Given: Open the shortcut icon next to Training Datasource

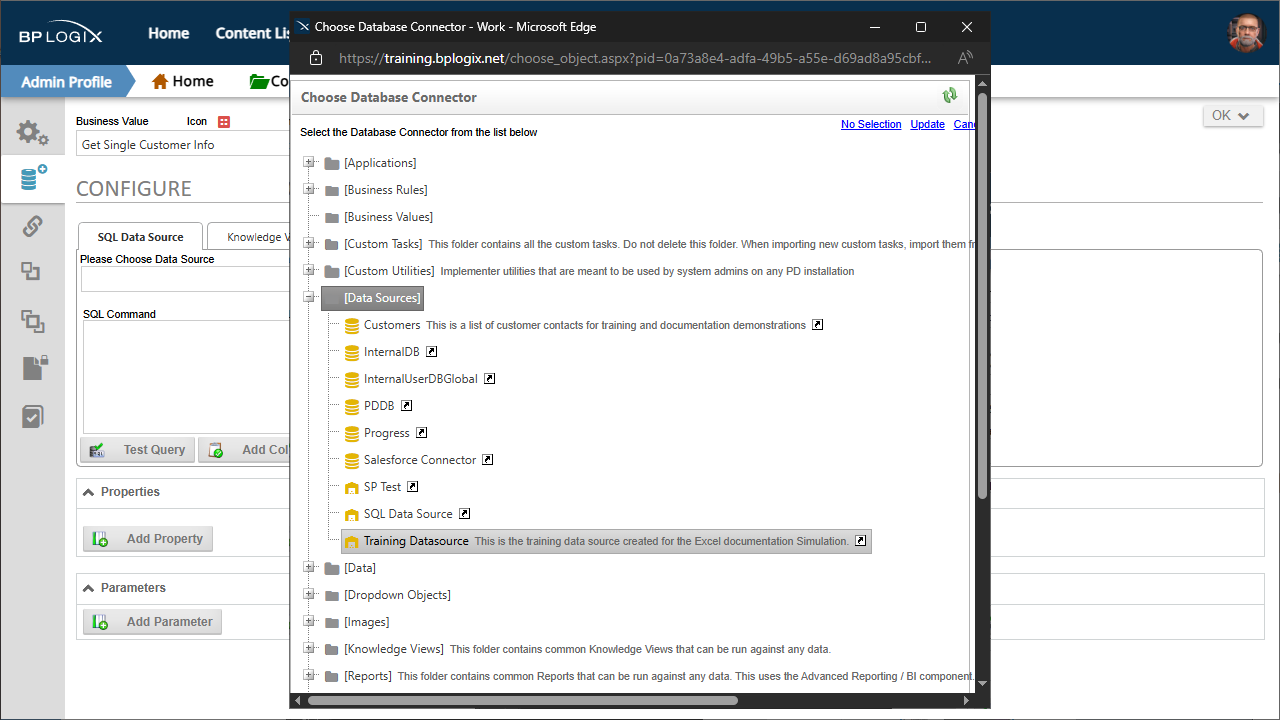Looking at the screenshot, I should 861,541.
